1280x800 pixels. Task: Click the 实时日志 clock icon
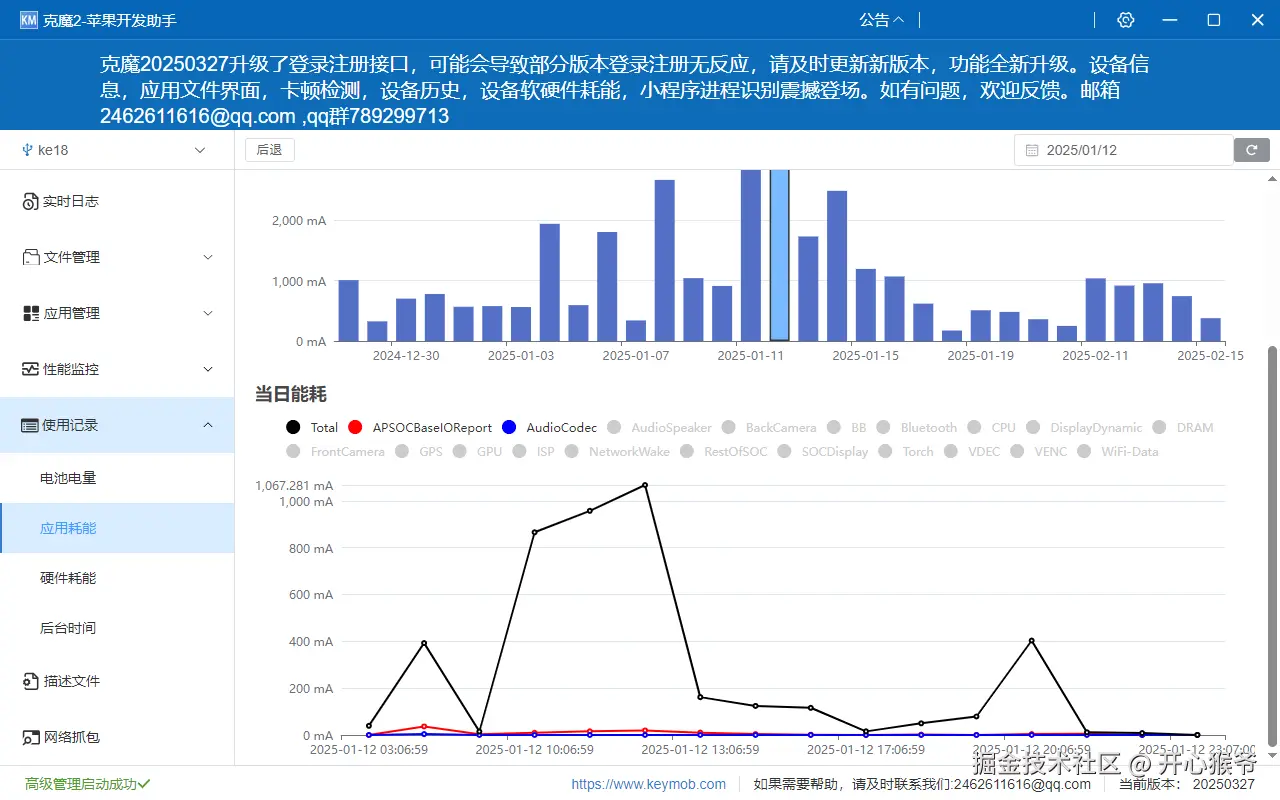coord(30,202)
